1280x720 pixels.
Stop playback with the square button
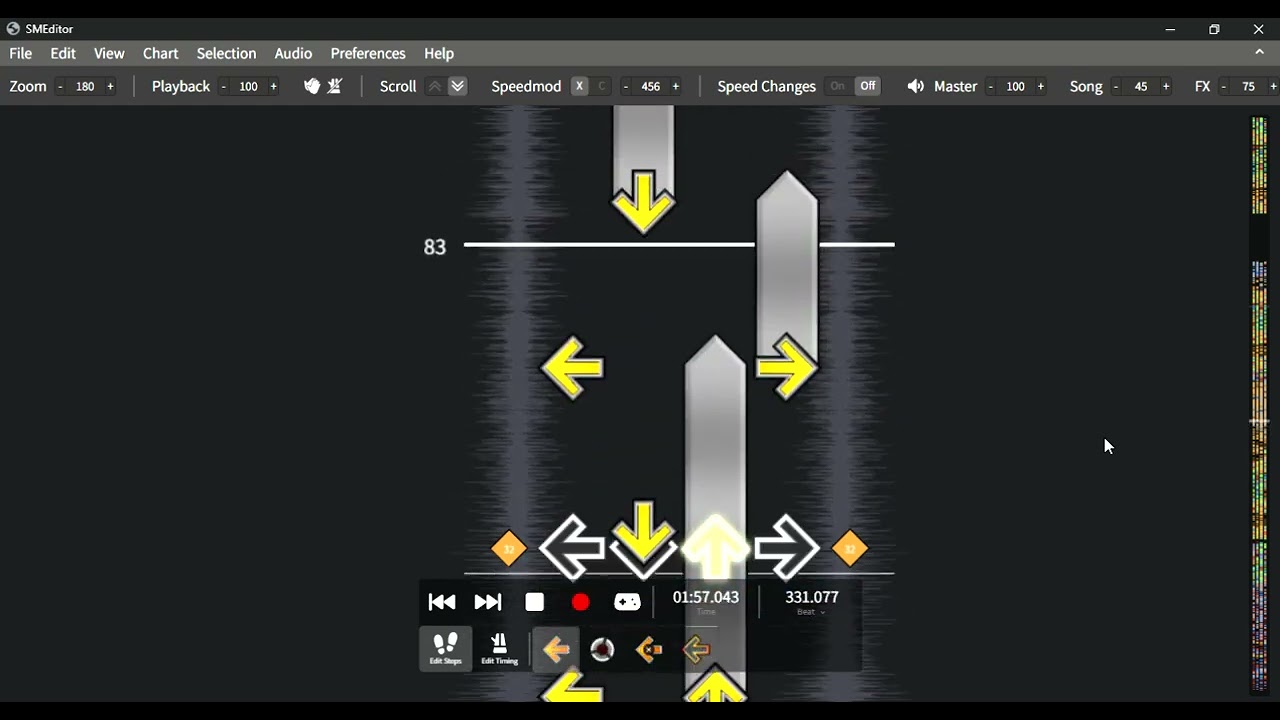pyautogui.click(x=534, y=602)
